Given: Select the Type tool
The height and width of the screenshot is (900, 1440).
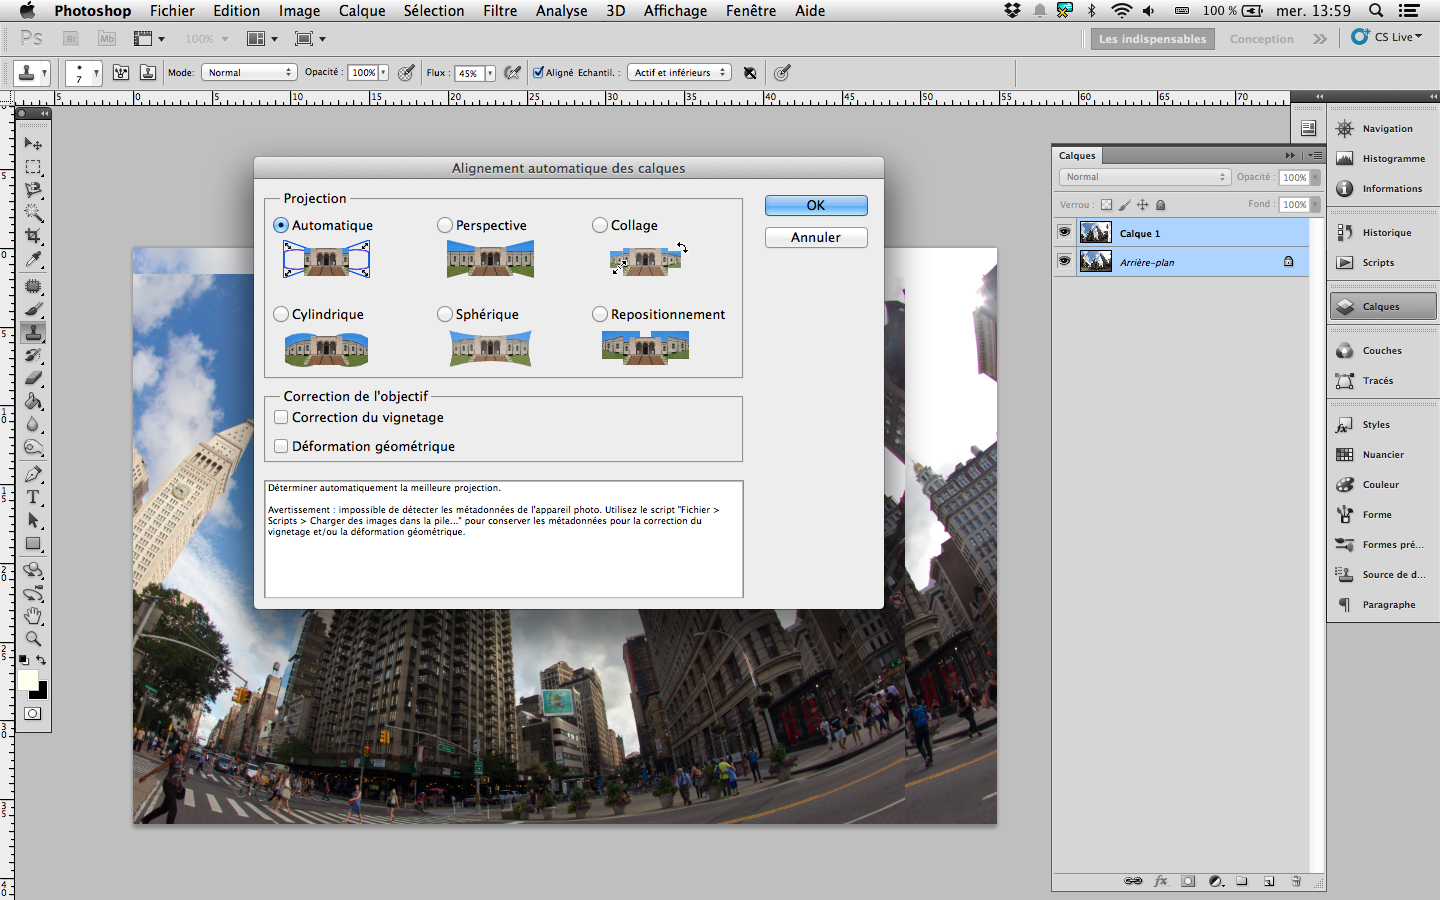Looking at the screenshot, I should click(33, 497).
